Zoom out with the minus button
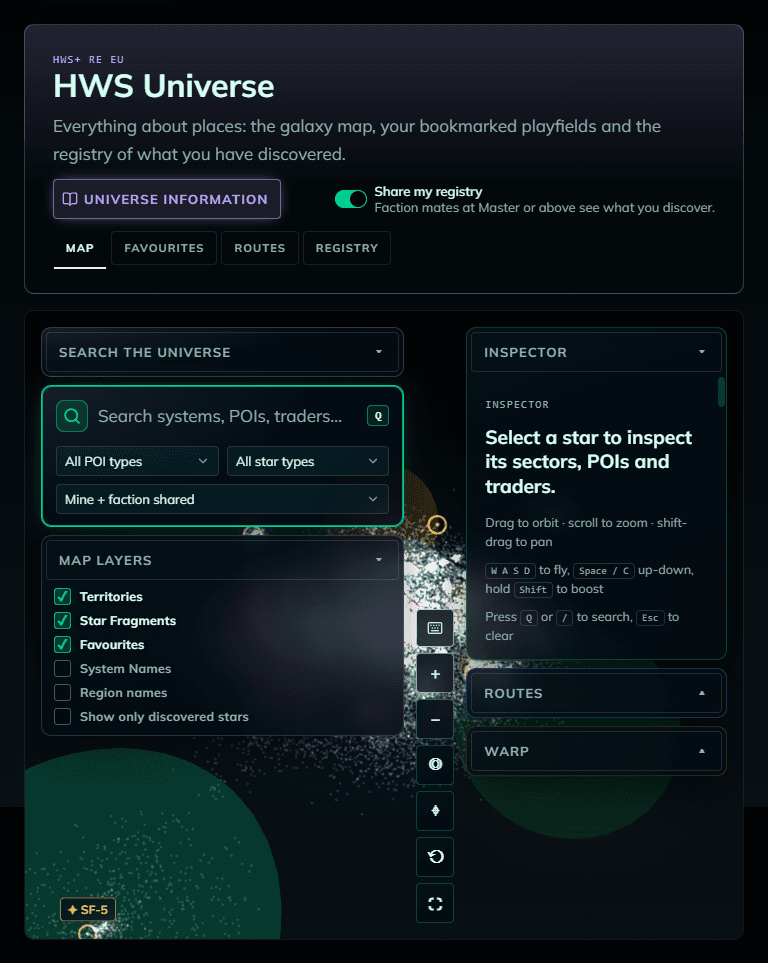The width and height of the screenshot is (768, 963). click(435, 719)
